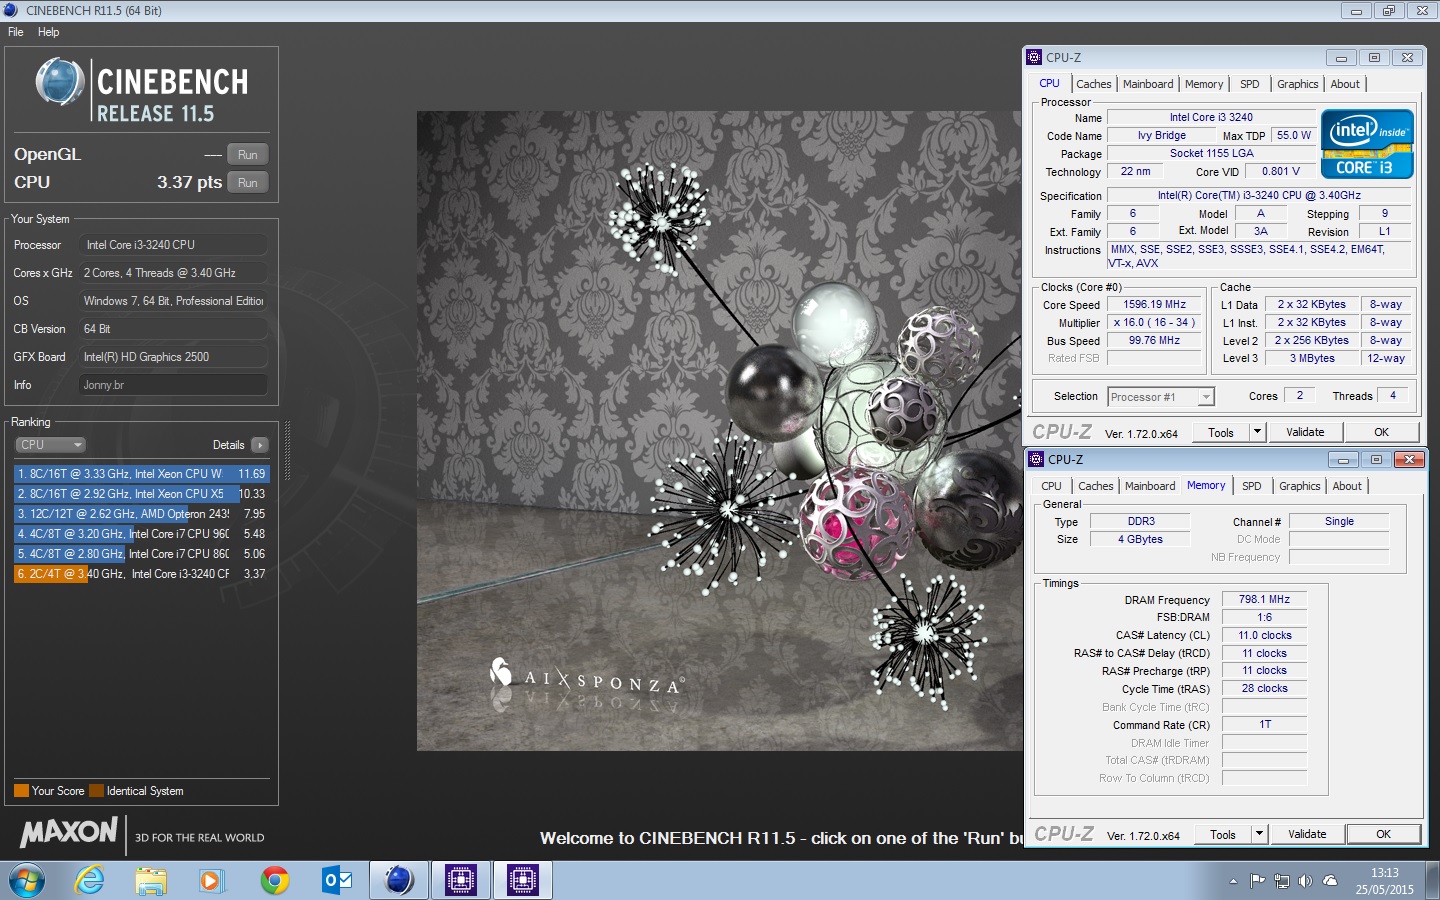Click the Identical System legend swatch
Screen dimensions: 1440x900
(x=96, y=791)
